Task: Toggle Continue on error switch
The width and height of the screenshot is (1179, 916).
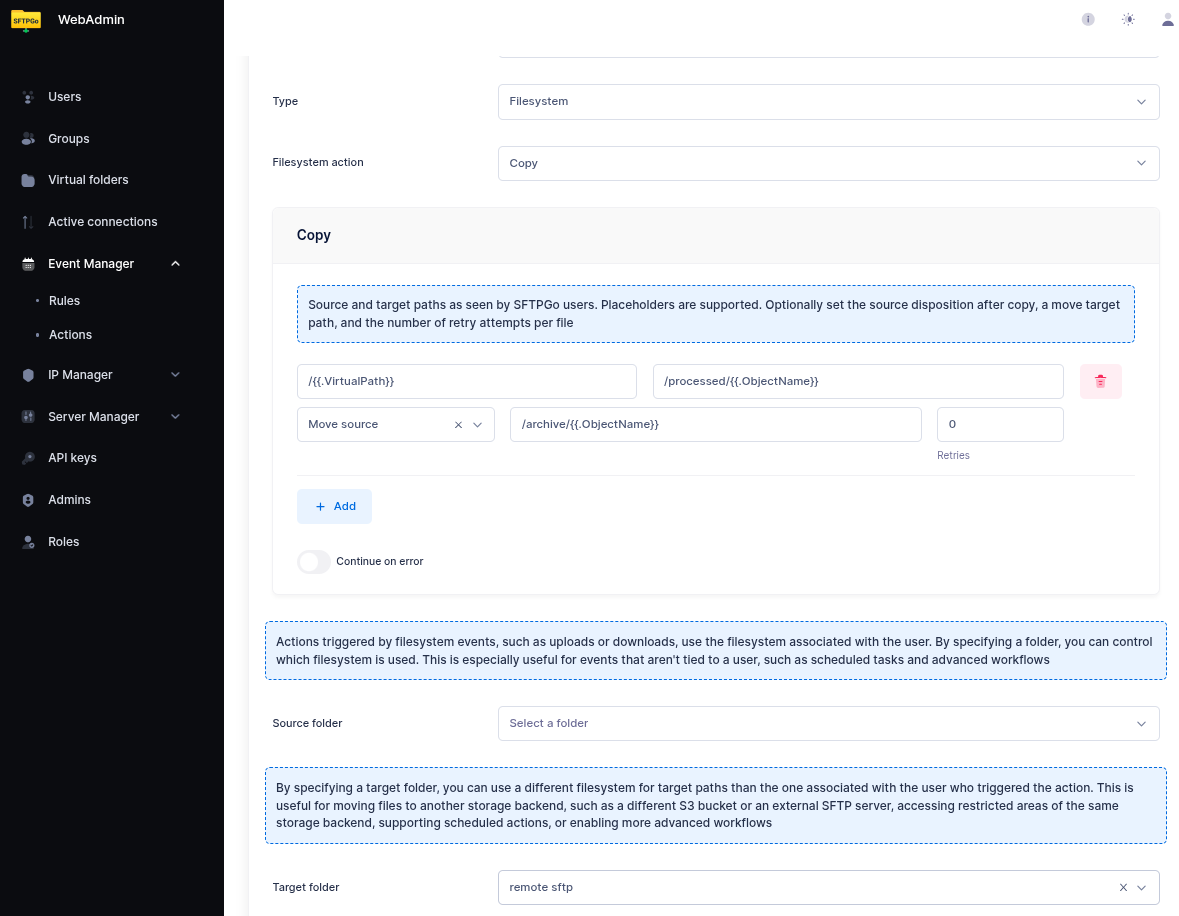Action: pyautogui.click(x=314, y=562)
